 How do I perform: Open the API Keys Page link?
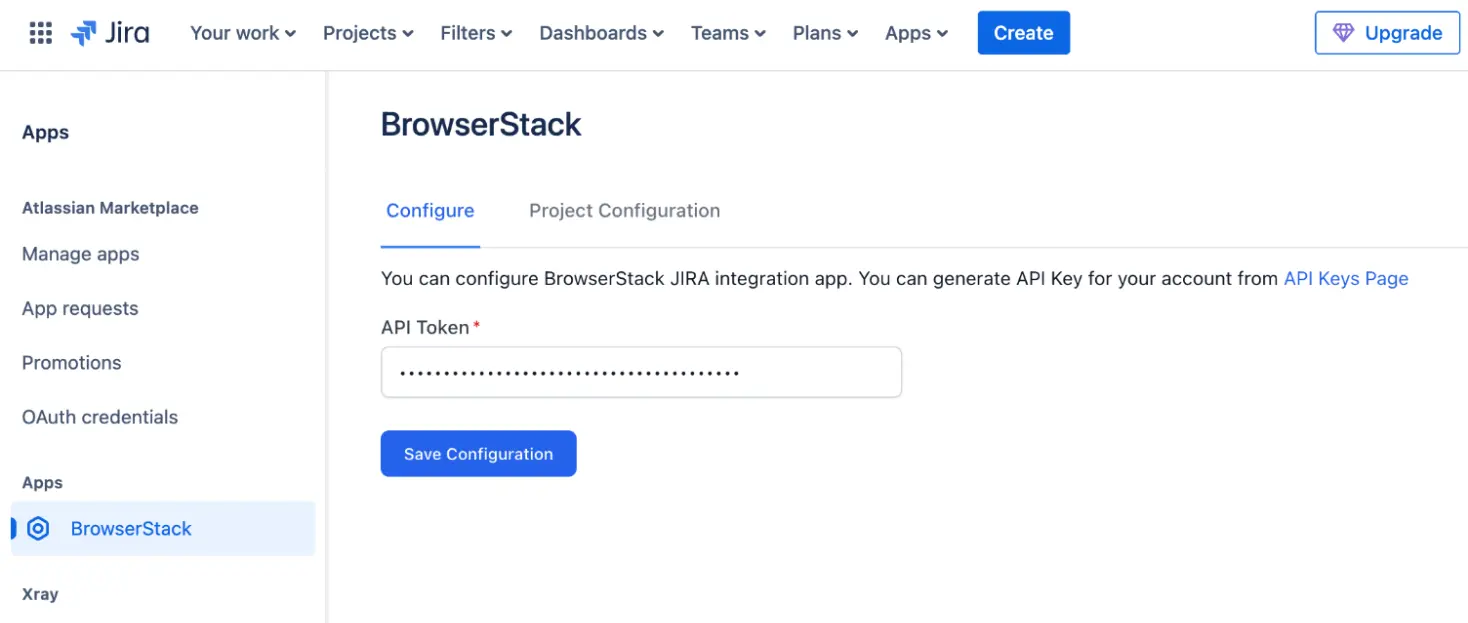tap(1346, 278)
